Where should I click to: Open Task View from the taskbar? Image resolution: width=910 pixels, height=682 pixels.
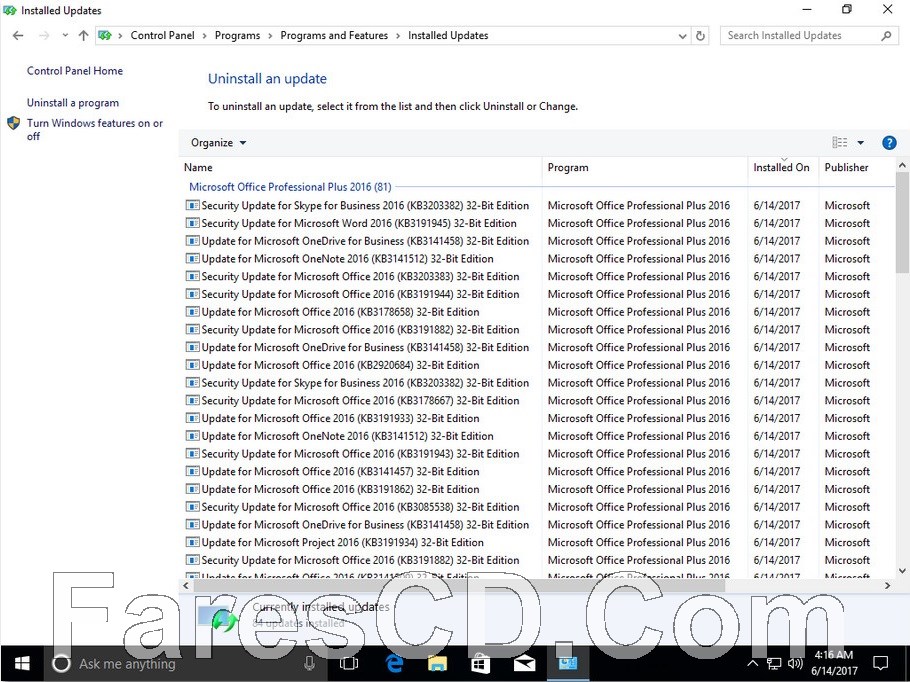(x=349, y=663)
